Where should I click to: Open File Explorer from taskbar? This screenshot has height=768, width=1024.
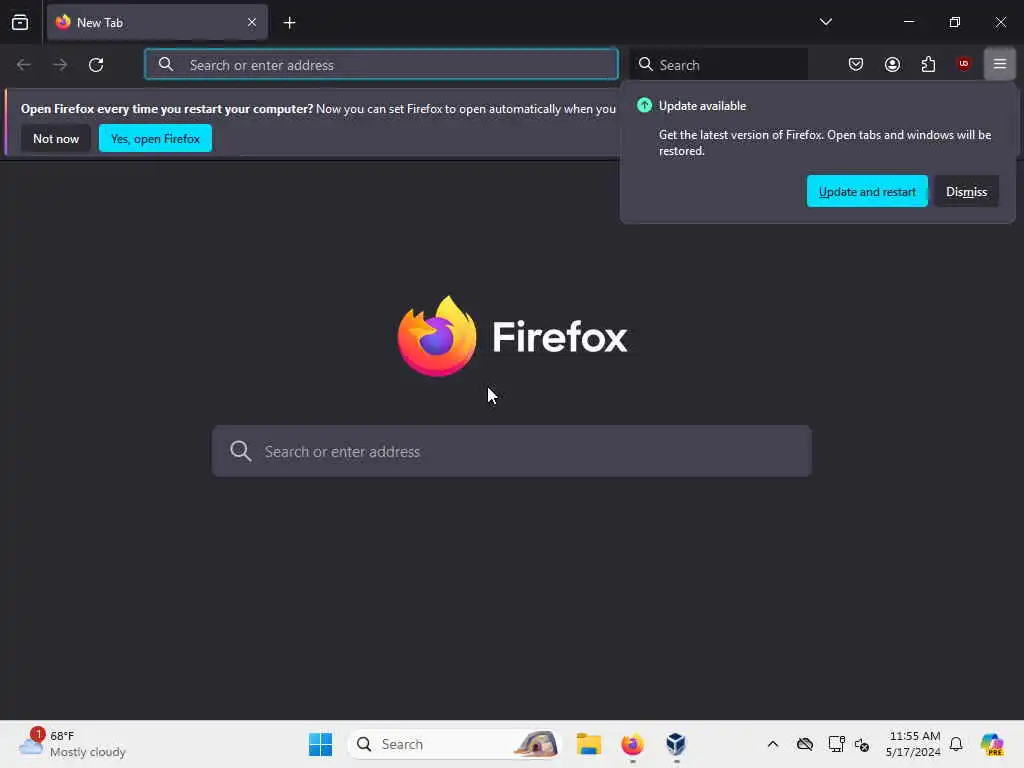(588, 744)
